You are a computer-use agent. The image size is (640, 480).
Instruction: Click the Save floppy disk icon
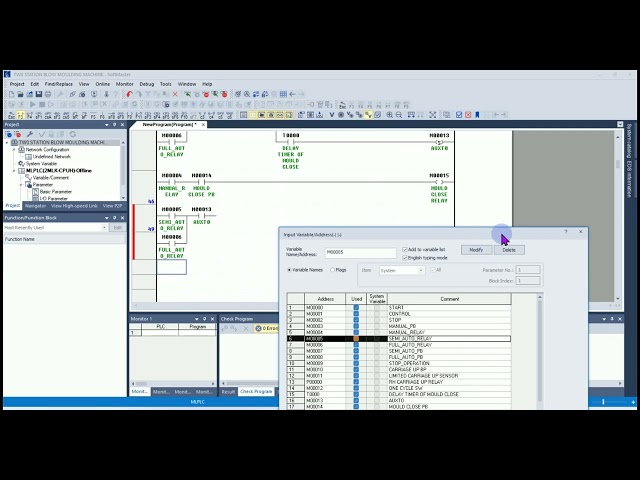coord(39,94)
